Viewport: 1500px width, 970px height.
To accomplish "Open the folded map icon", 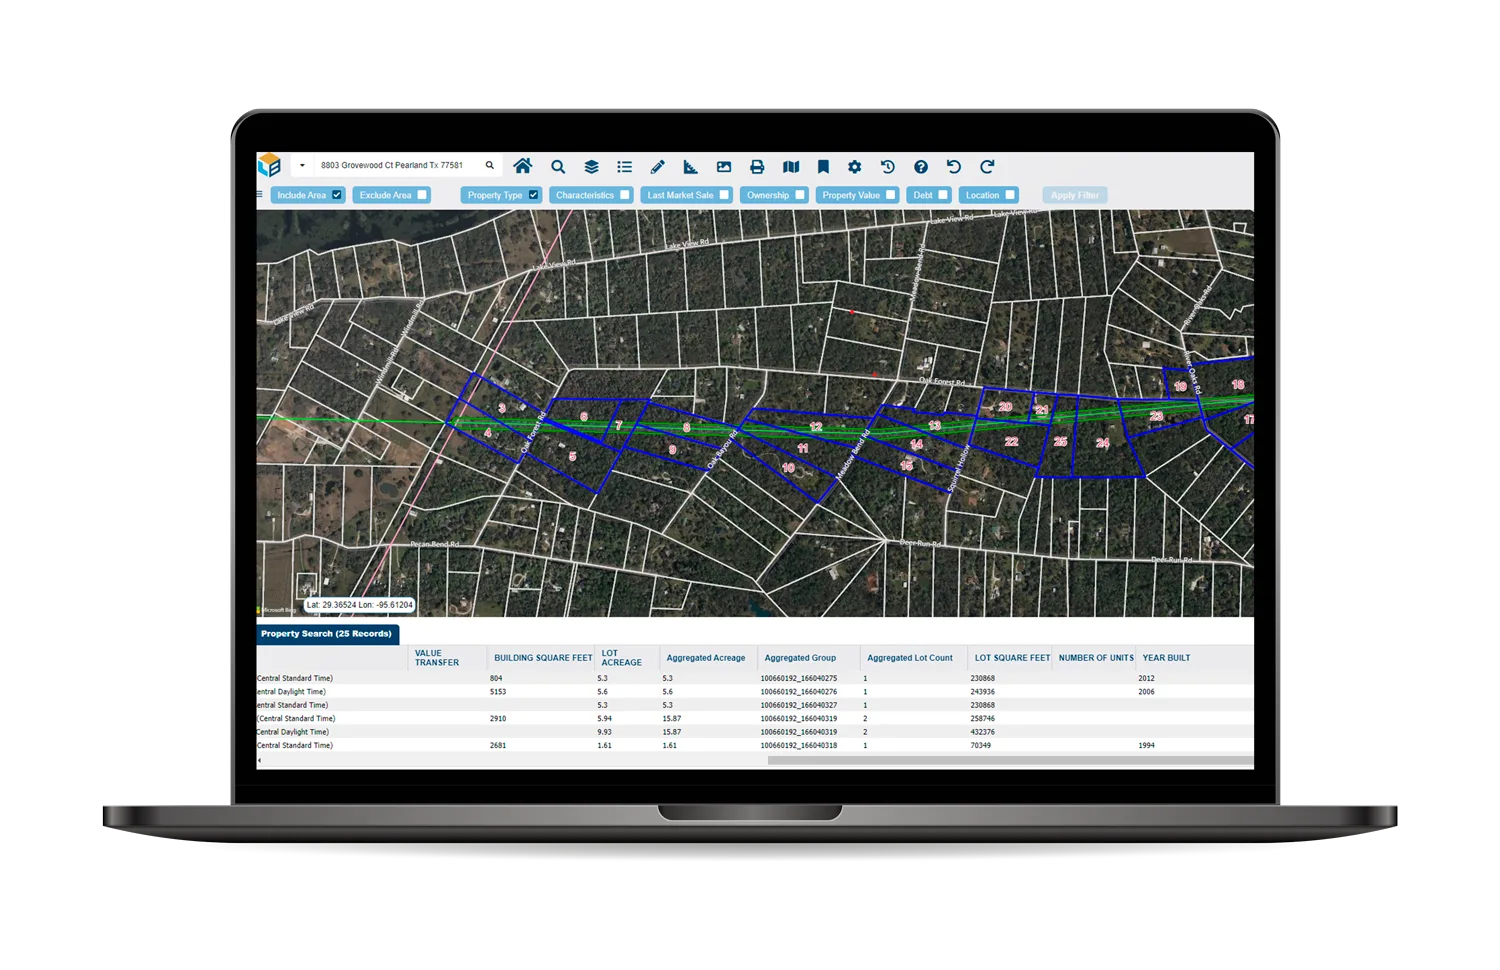I will pyautogui.click(x=791, y=167).
